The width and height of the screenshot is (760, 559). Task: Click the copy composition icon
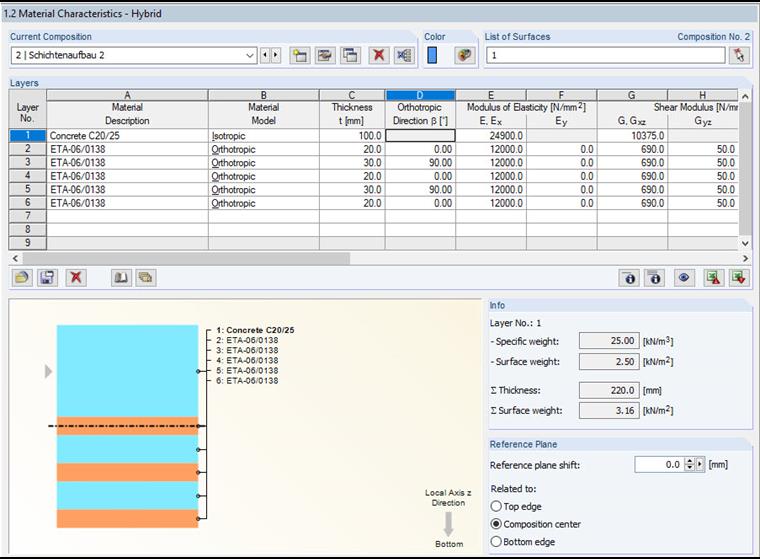[x=350, y=55]
